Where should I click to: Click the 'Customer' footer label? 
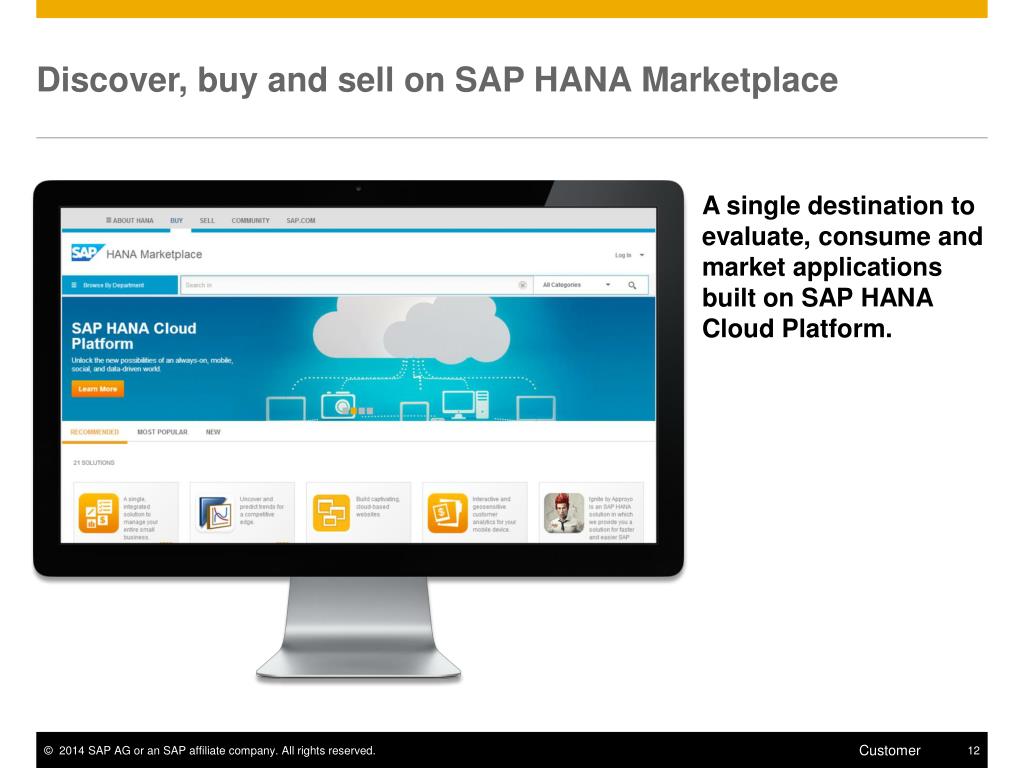(889, 751)
